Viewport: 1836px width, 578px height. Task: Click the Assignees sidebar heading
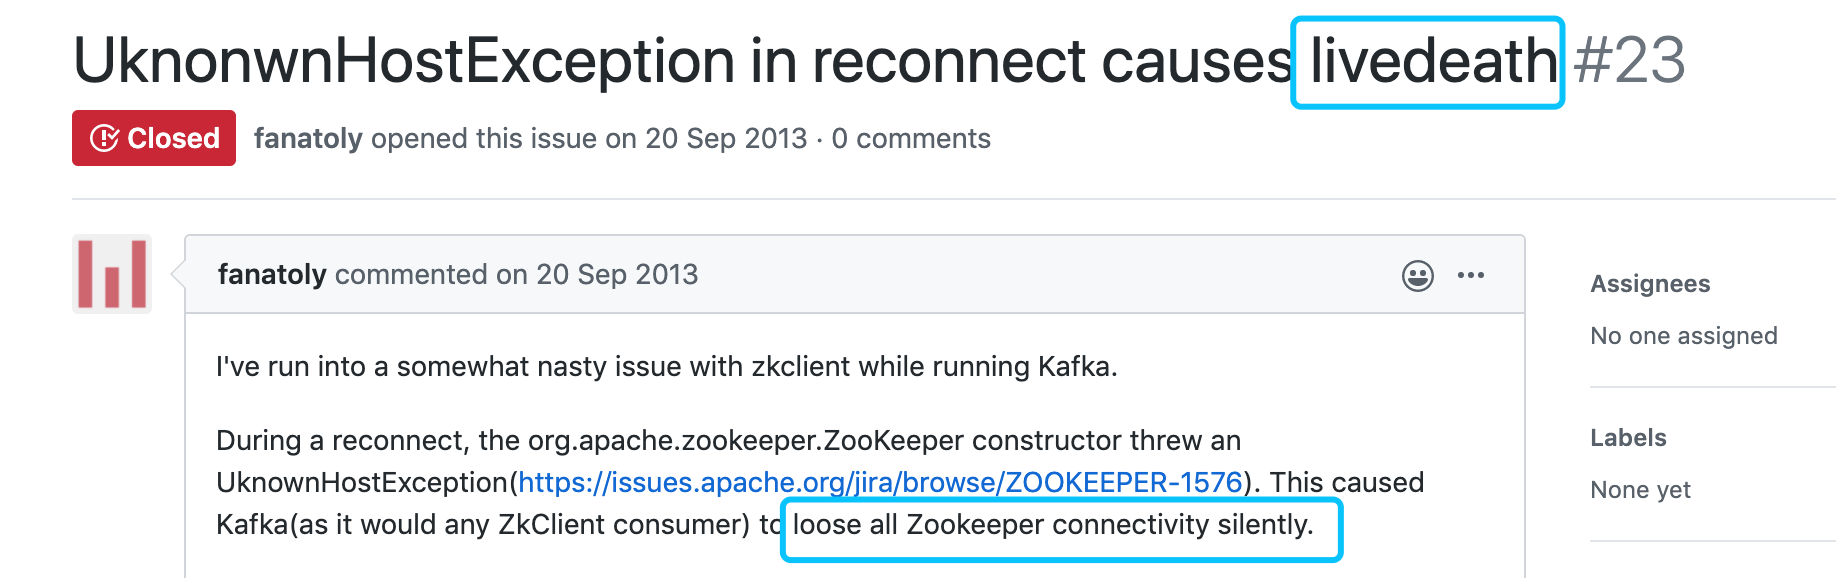1650,284
